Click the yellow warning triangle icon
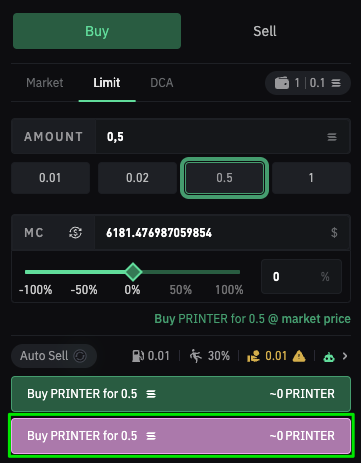The image size is (361, 463). [x=299, y=356]
